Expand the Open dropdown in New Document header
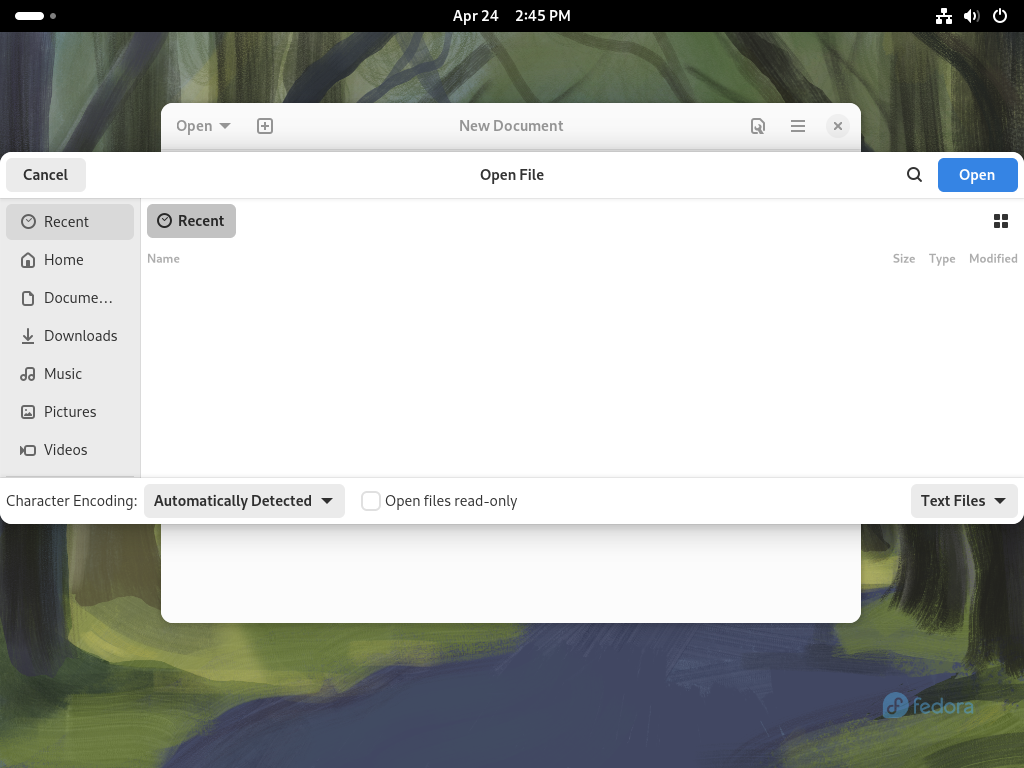 pyautogui.click(x=203, y=126)
